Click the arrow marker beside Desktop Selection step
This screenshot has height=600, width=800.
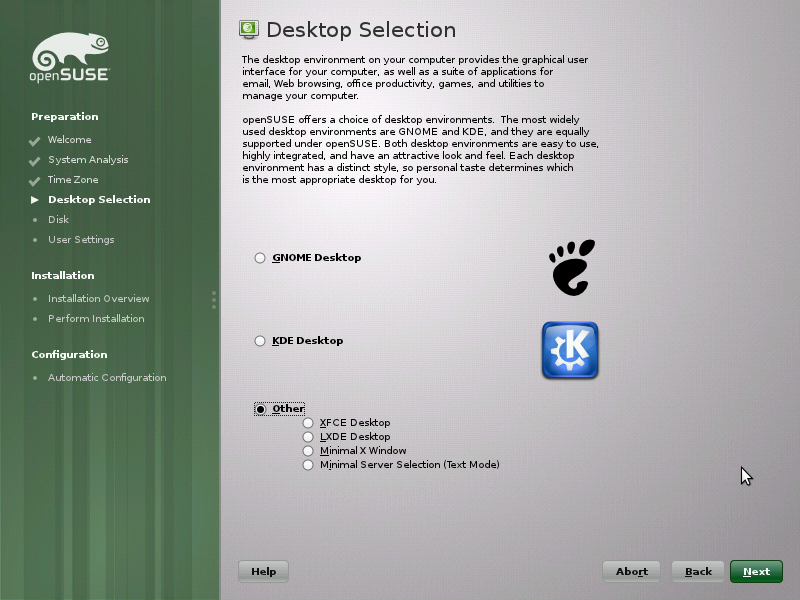[33, 199]
